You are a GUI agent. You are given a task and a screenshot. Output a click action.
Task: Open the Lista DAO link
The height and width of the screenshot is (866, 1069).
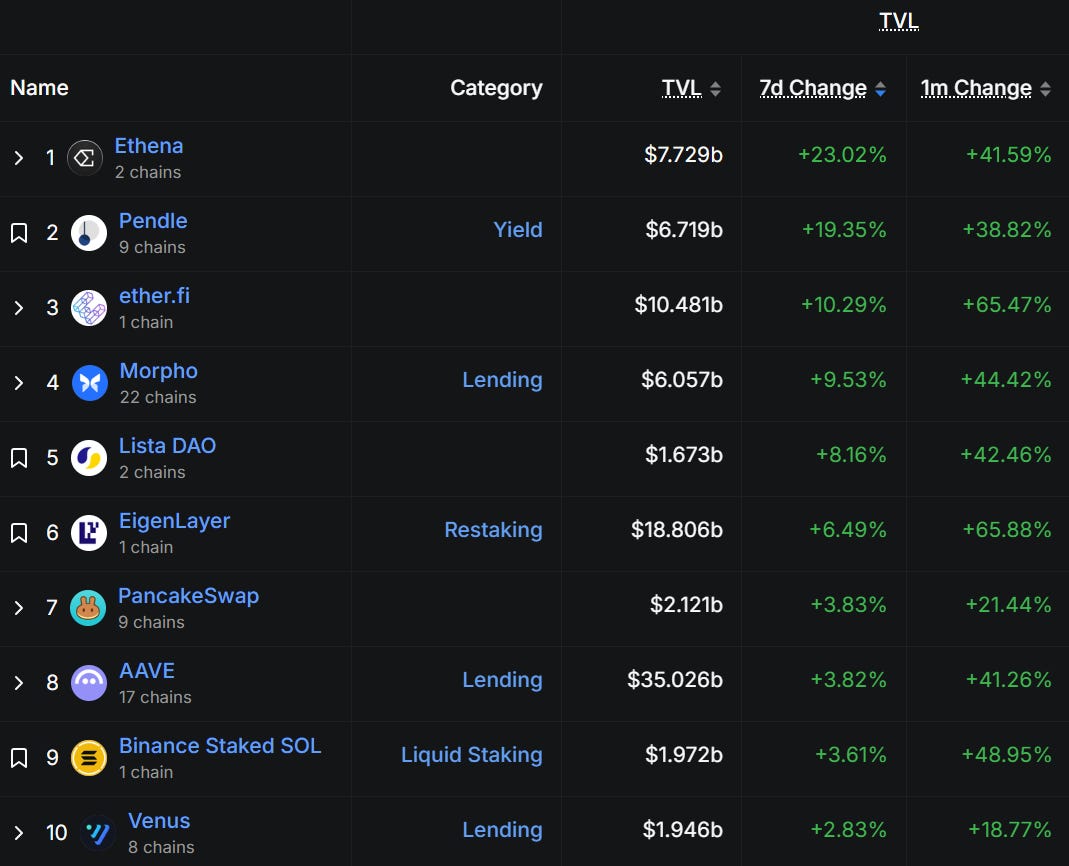click(x=168, y=446)
